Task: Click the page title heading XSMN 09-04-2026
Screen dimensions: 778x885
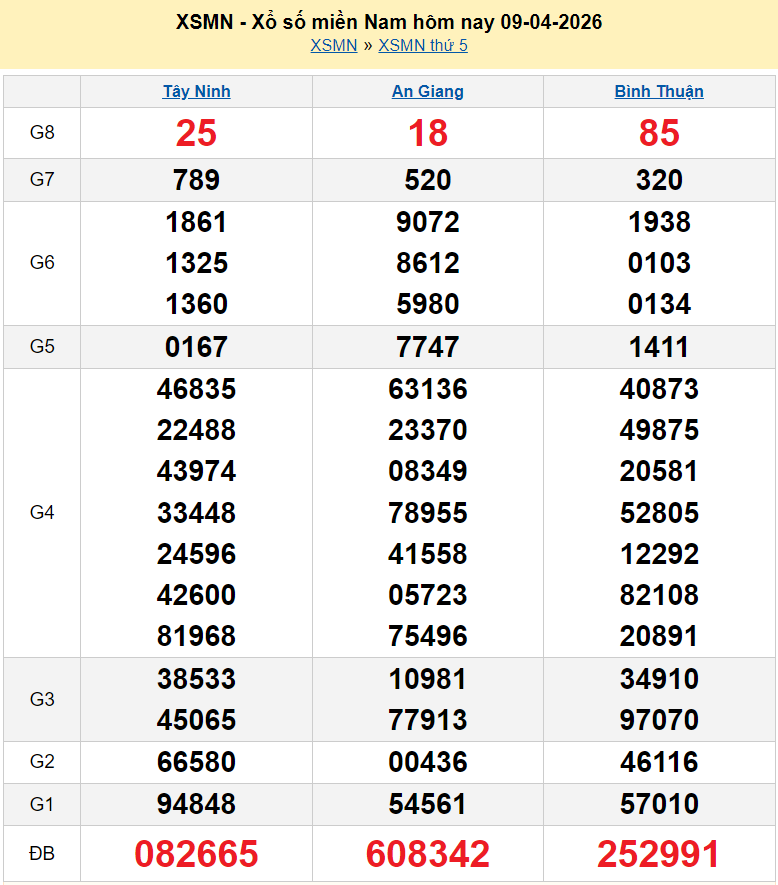Action: point(389,22)
